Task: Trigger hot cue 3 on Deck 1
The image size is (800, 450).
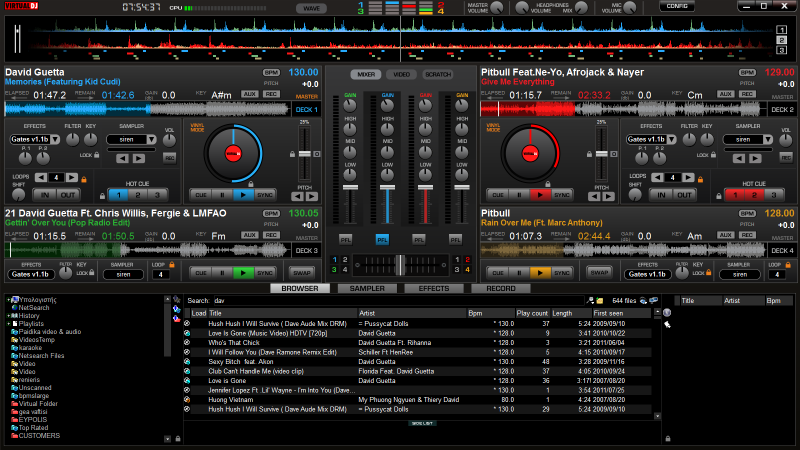Action: coord(157,195)
